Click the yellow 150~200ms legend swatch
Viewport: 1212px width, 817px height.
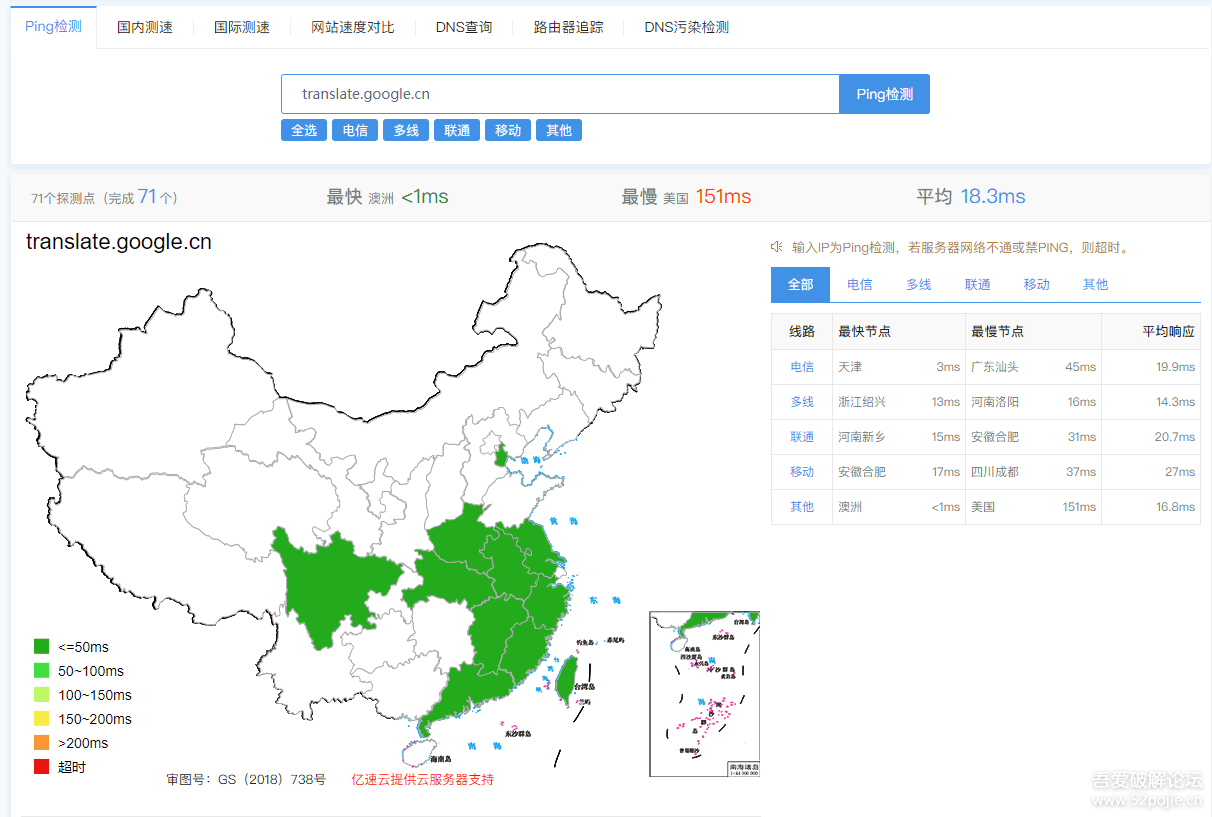click(41, 719)
